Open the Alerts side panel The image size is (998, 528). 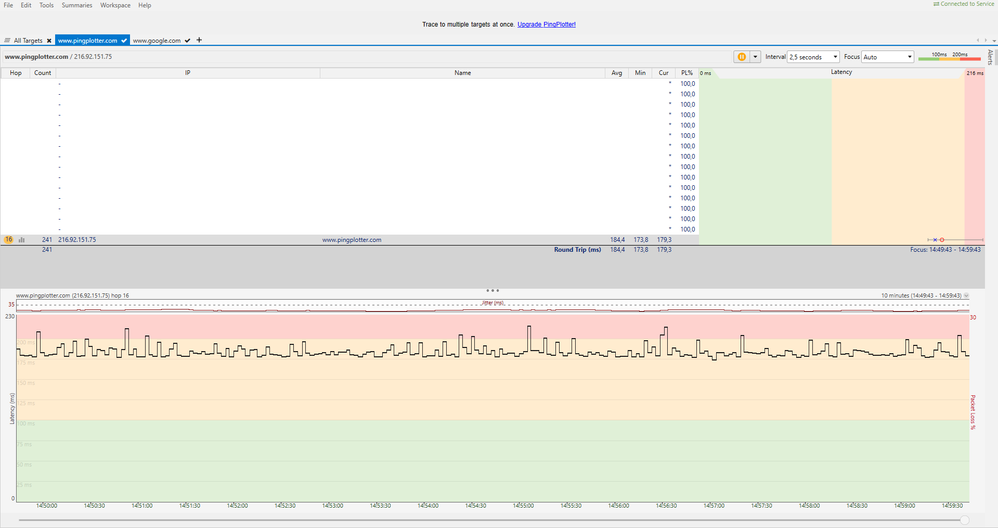(990, 57)
